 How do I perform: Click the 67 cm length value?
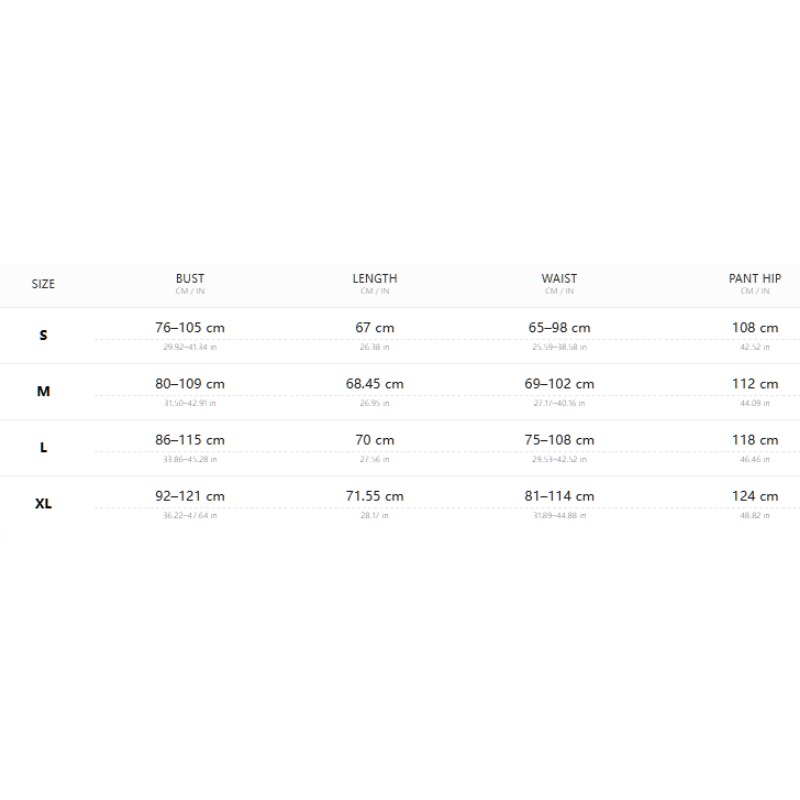click(374, 328)
